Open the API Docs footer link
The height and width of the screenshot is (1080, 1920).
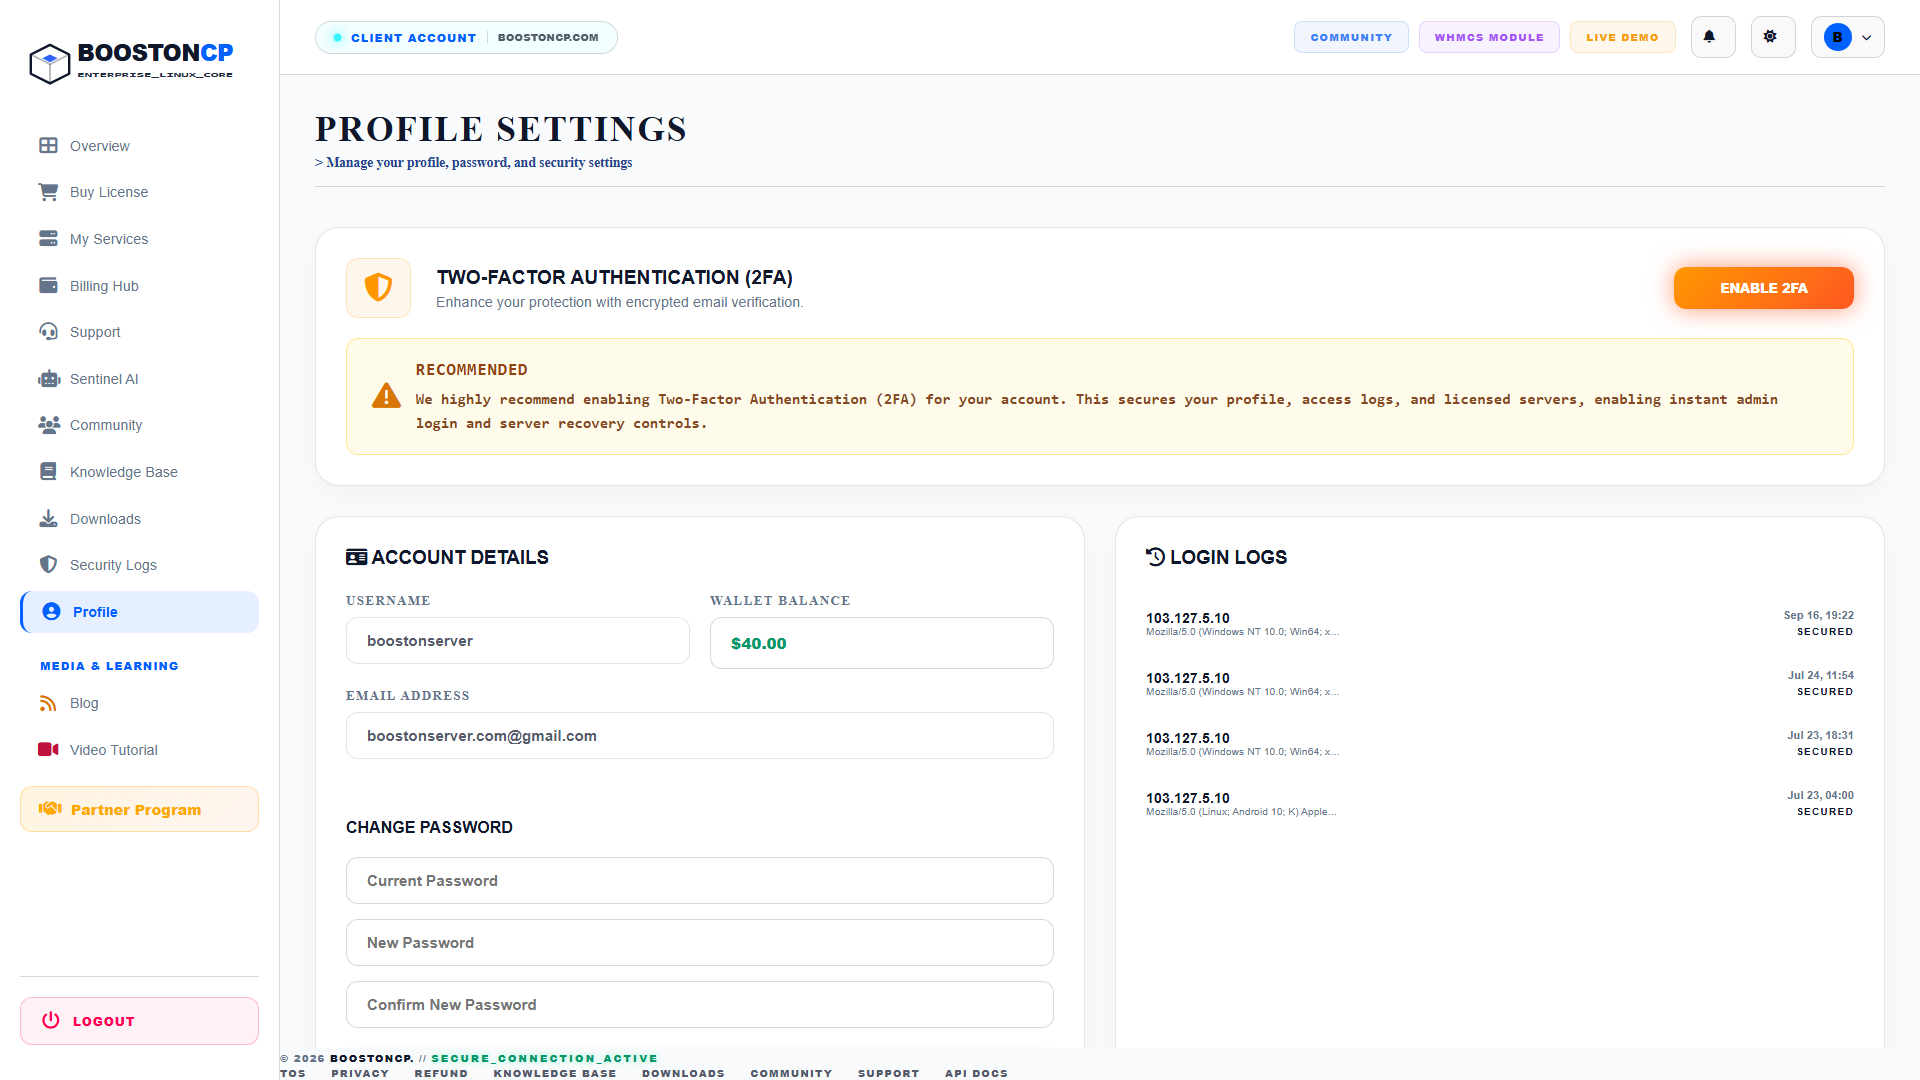(x=976, y=1073)
